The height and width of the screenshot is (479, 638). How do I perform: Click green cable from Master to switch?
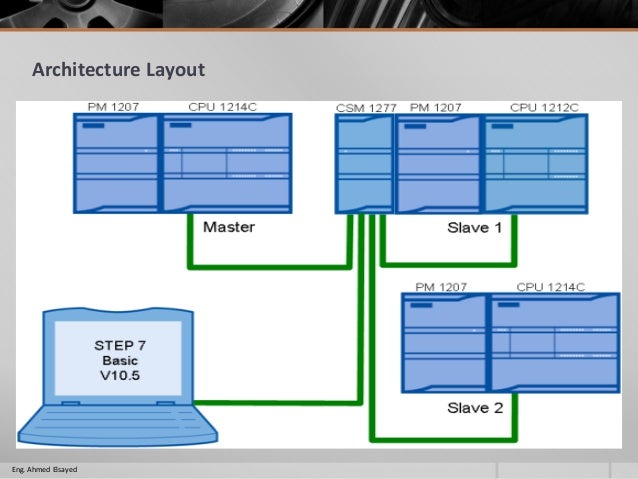point(269,267)
